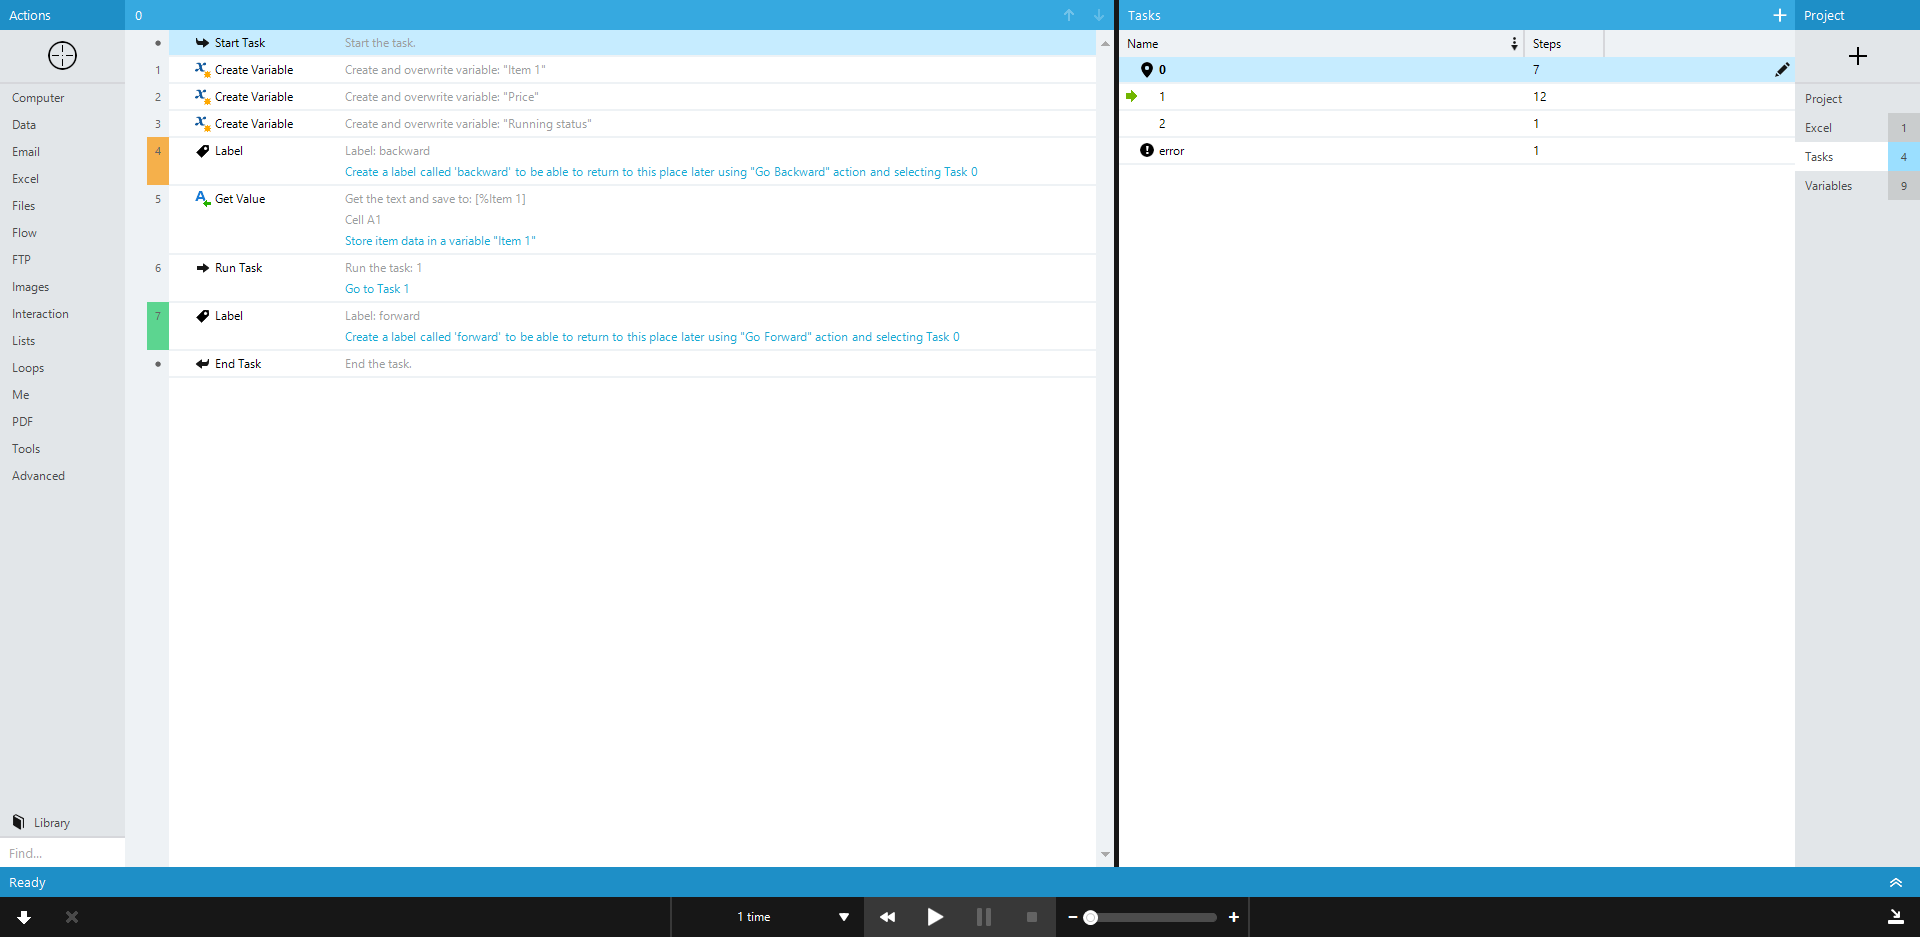1920x937 pixels.
Task: Open the Data actions category
Action: (24, 125)
